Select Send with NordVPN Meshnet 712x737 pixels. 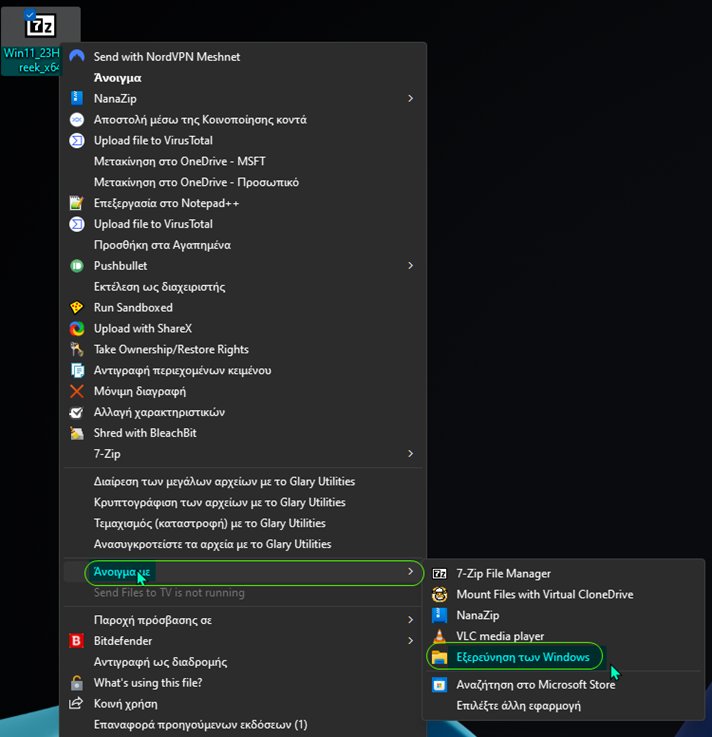167,56
